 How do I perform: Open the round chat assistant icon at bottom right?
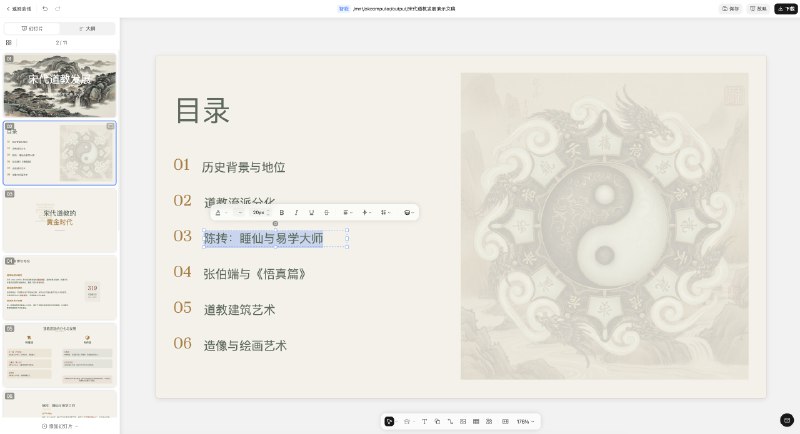(x=787, y=420)
